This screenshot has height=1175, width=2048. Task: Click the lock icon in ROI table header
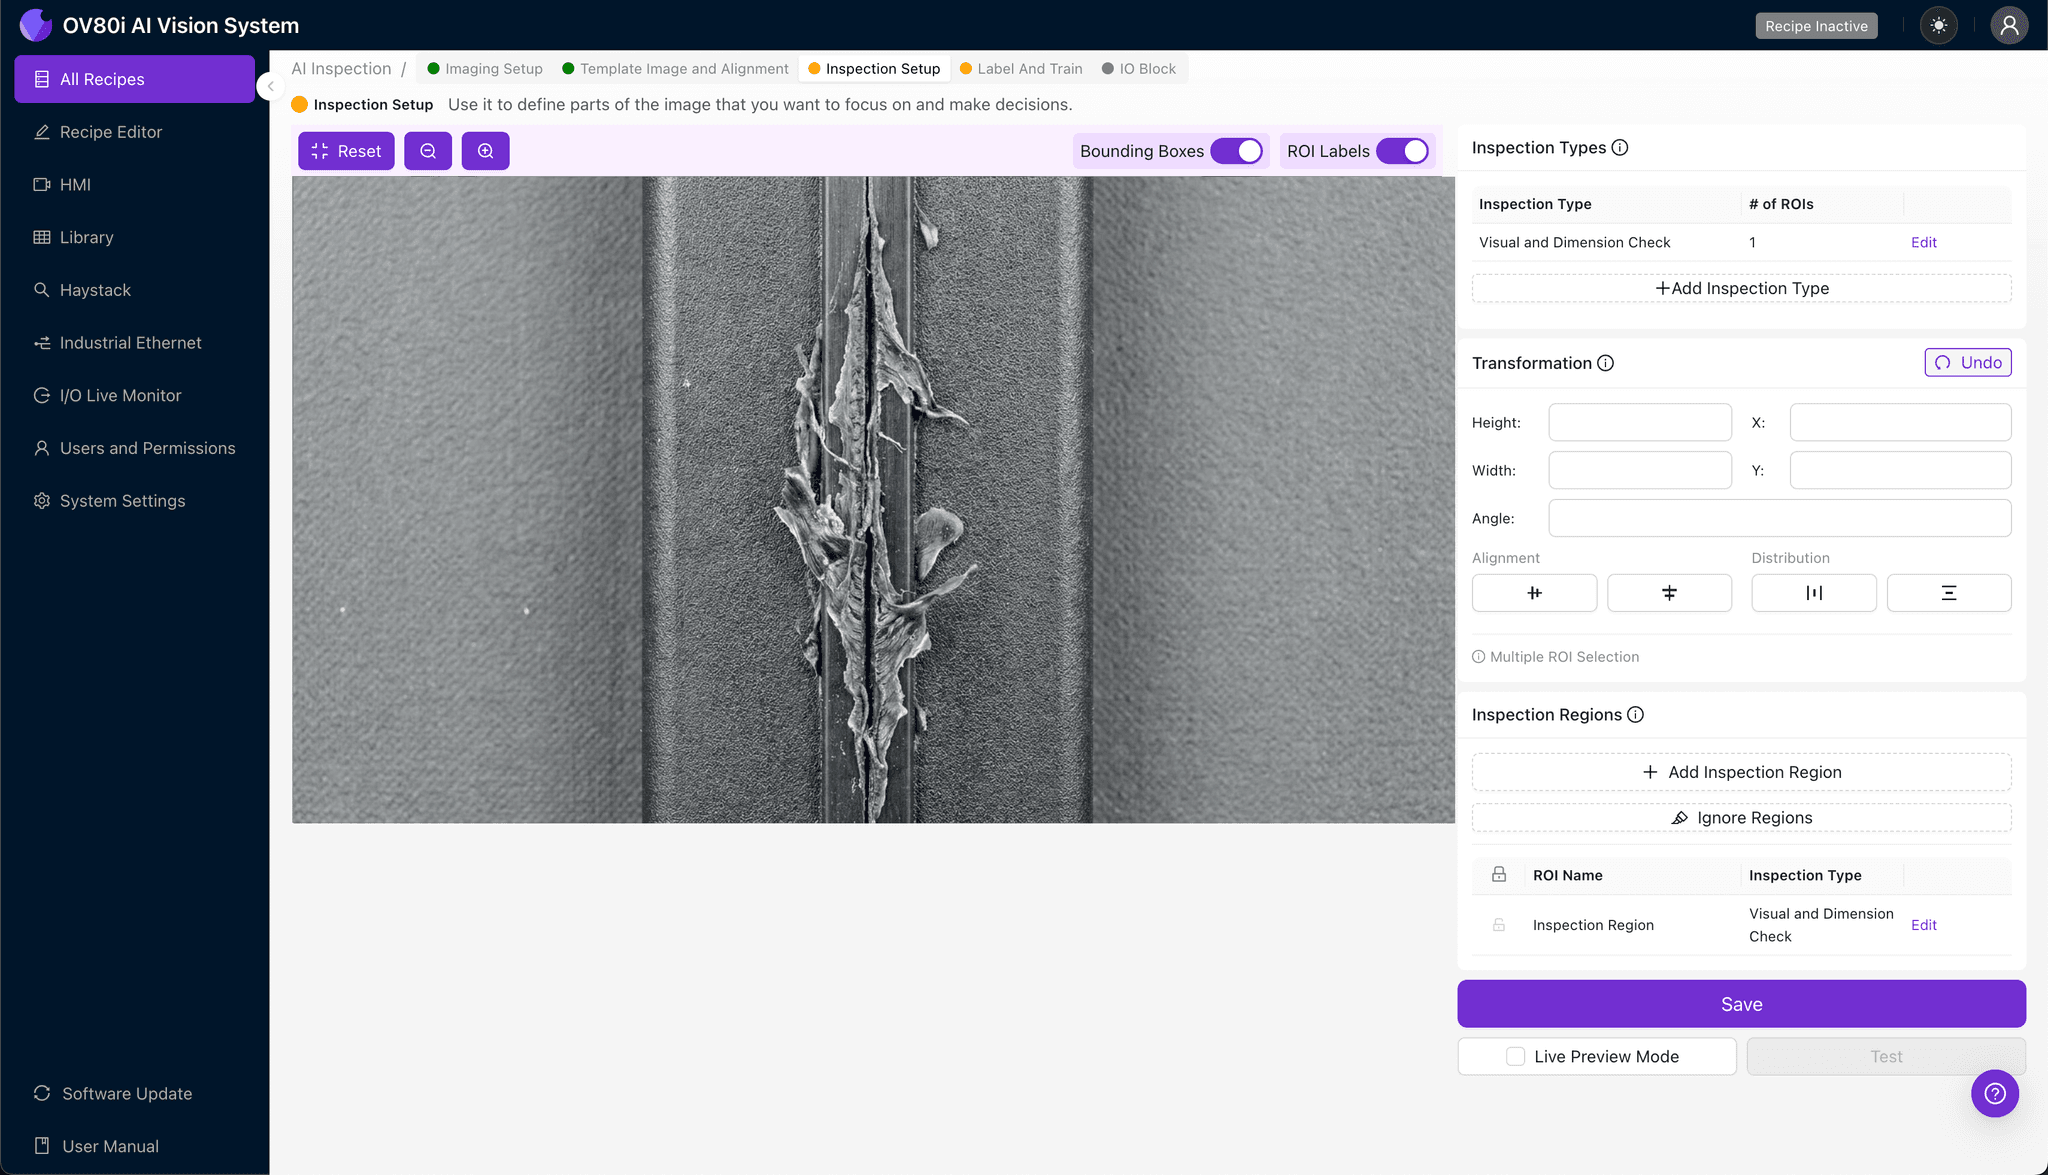(1499, 874)
